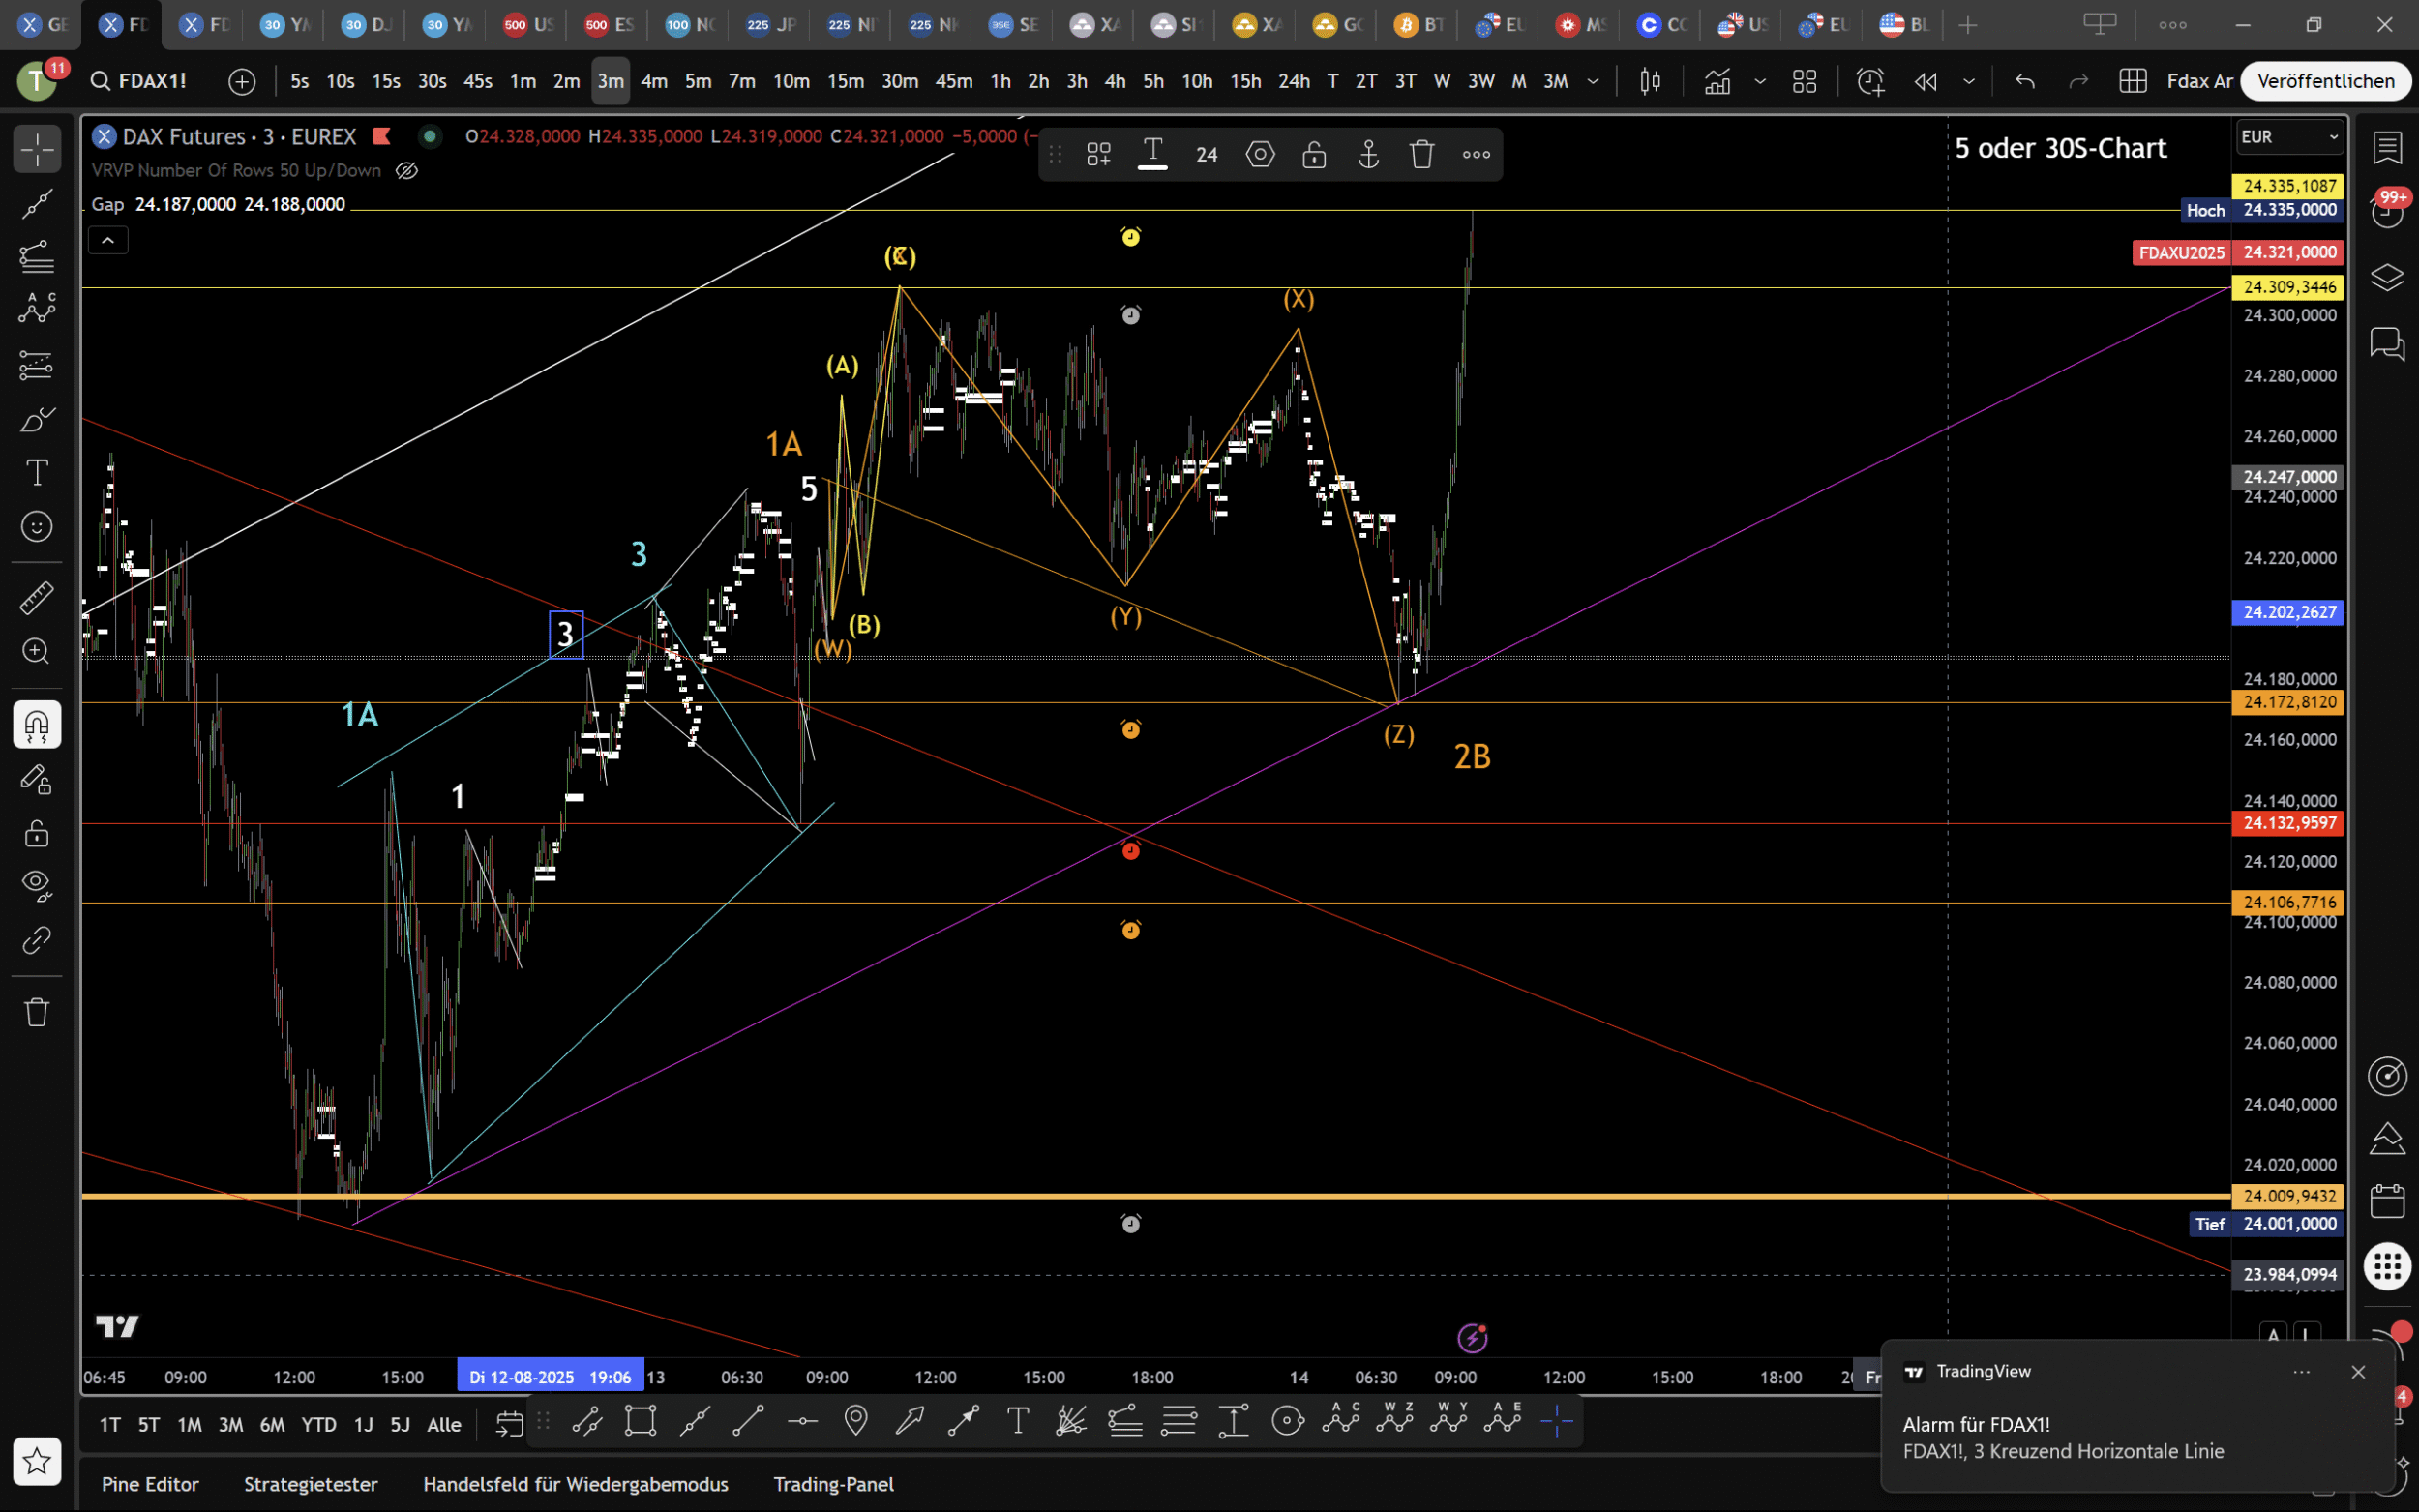This screenshot has height=1512, width=2419.
Task: Collapse the indicator legend arrow
Action: [x=108, y=240]
